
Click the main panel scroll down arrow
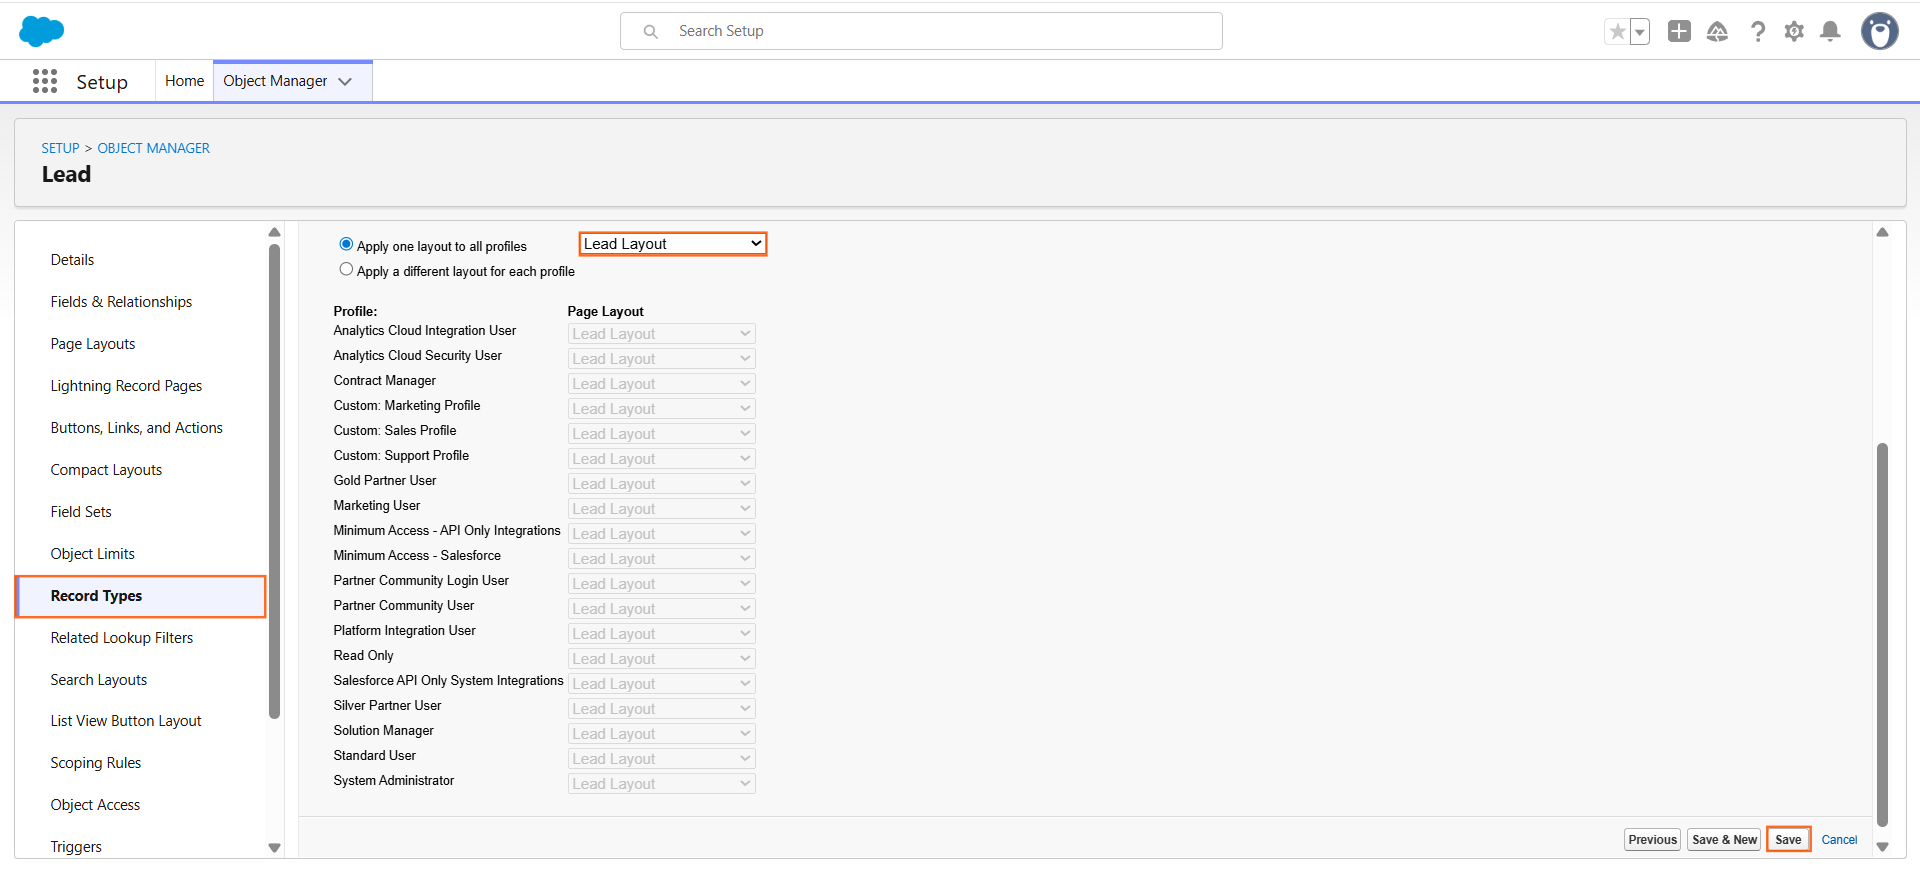tap(1882, 847)
